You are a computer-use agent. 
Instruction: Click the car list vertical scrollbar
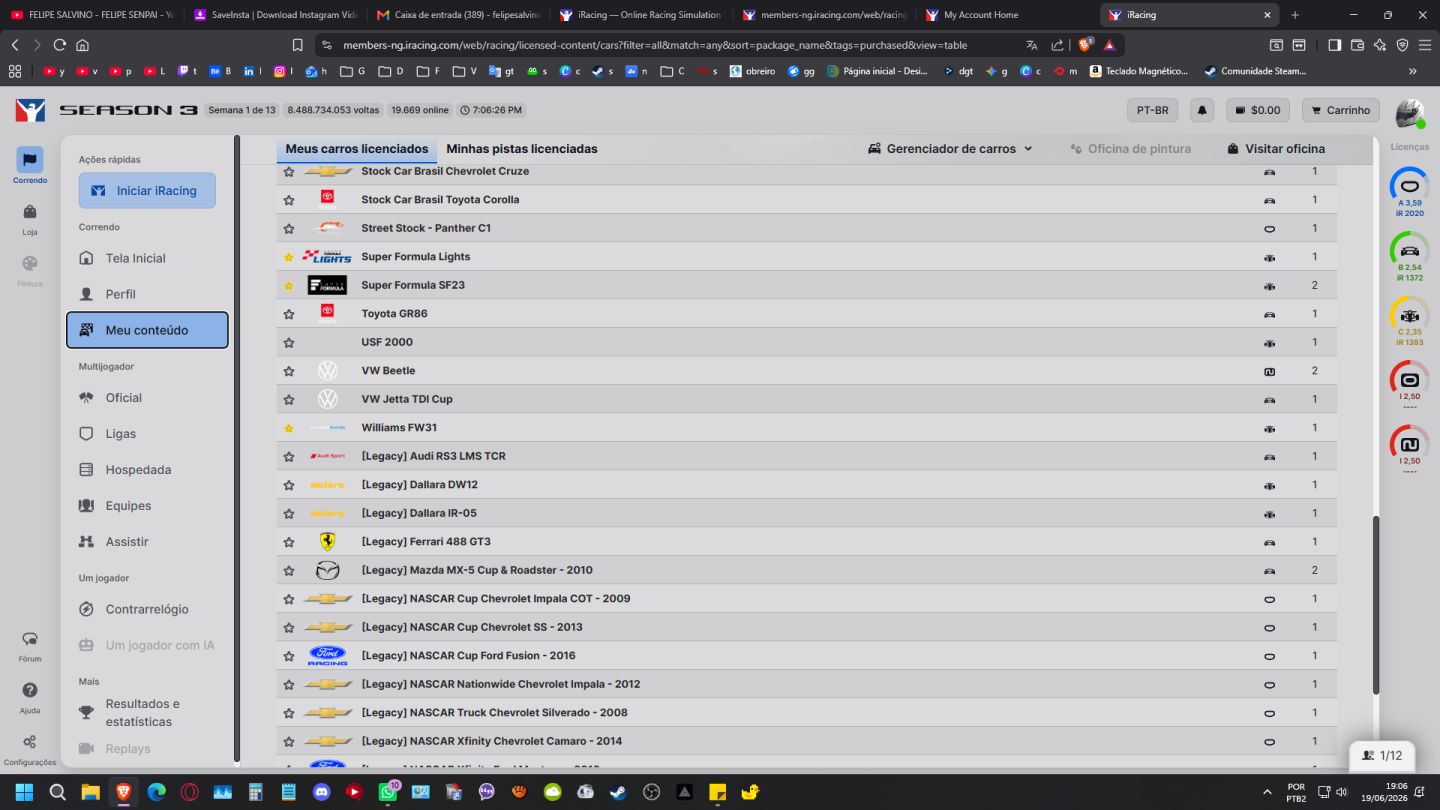click(x=1376, y=605)
